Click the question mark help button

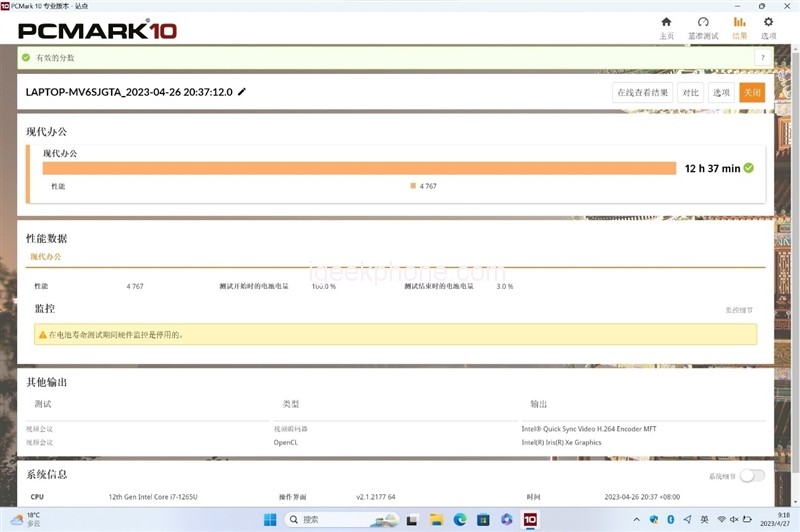point(761,58)
